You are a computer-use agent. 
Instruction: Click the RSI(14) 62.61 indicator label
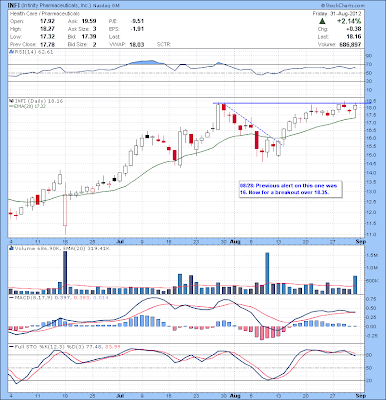(x=33, y=52)
